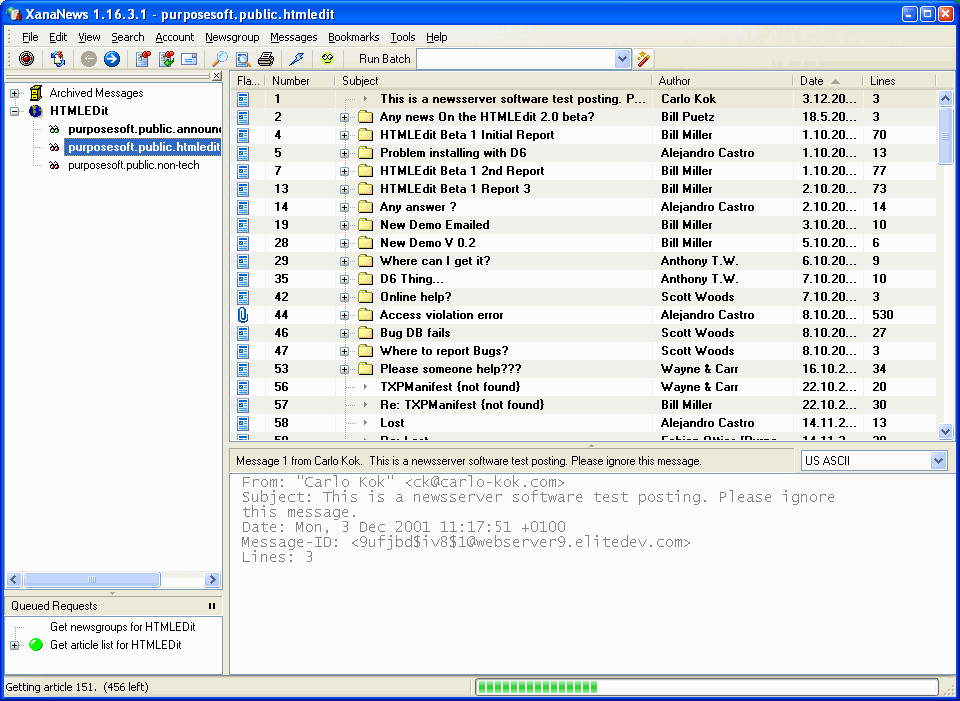Click the Archived Messages filing cabinet icon
960x701 pixels.
click(x=36, y=93)
